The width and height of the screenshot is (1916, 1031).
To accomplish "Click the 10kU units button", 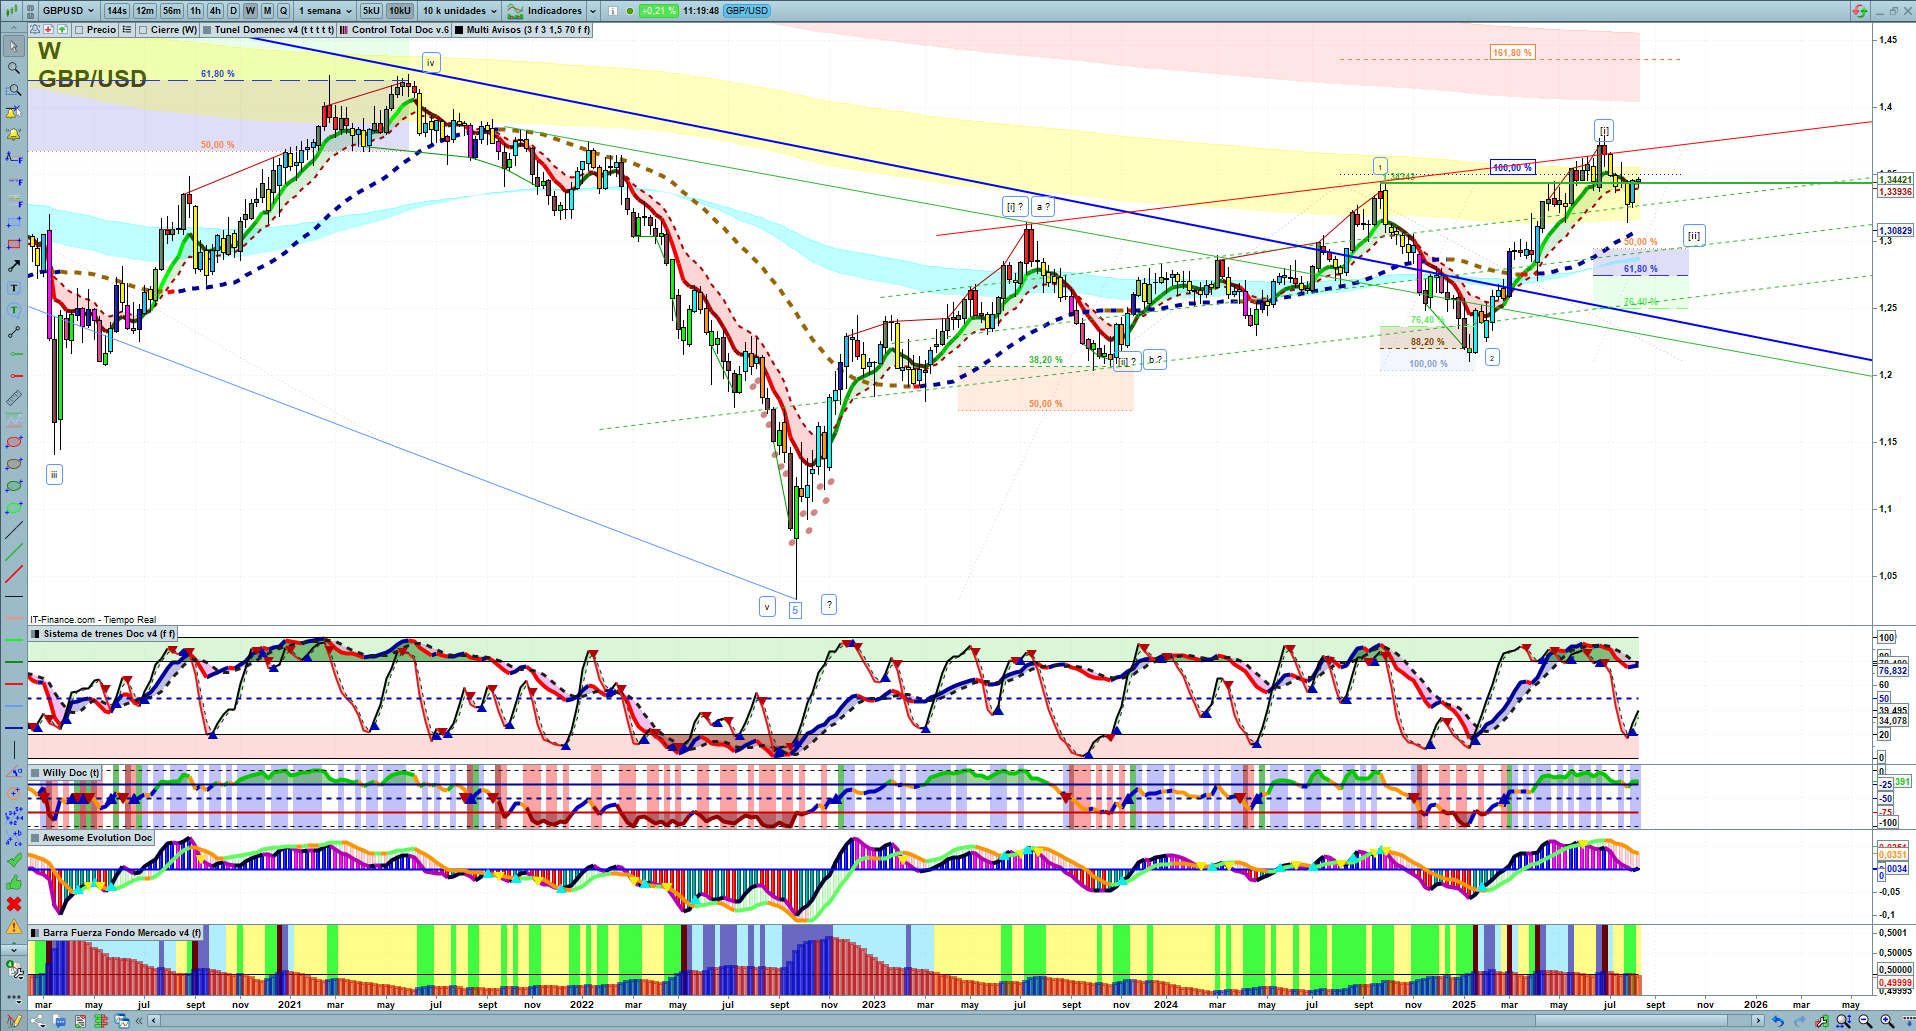I will pos(400,11).
